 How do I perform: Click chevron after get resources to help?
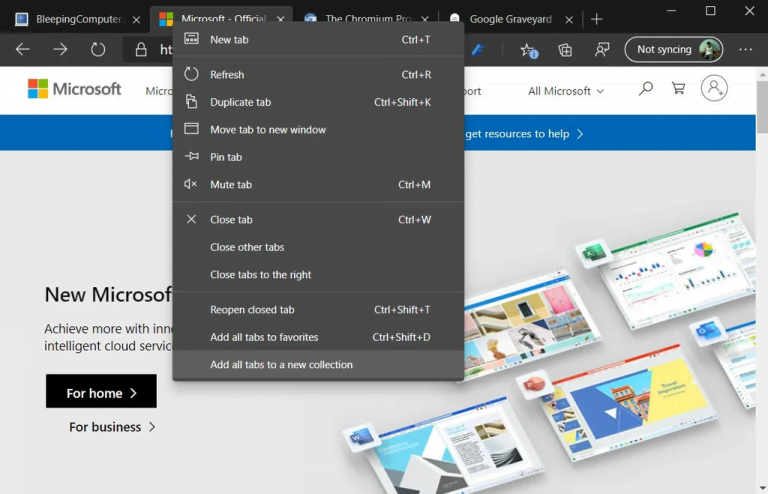click(x=580, y=134)
